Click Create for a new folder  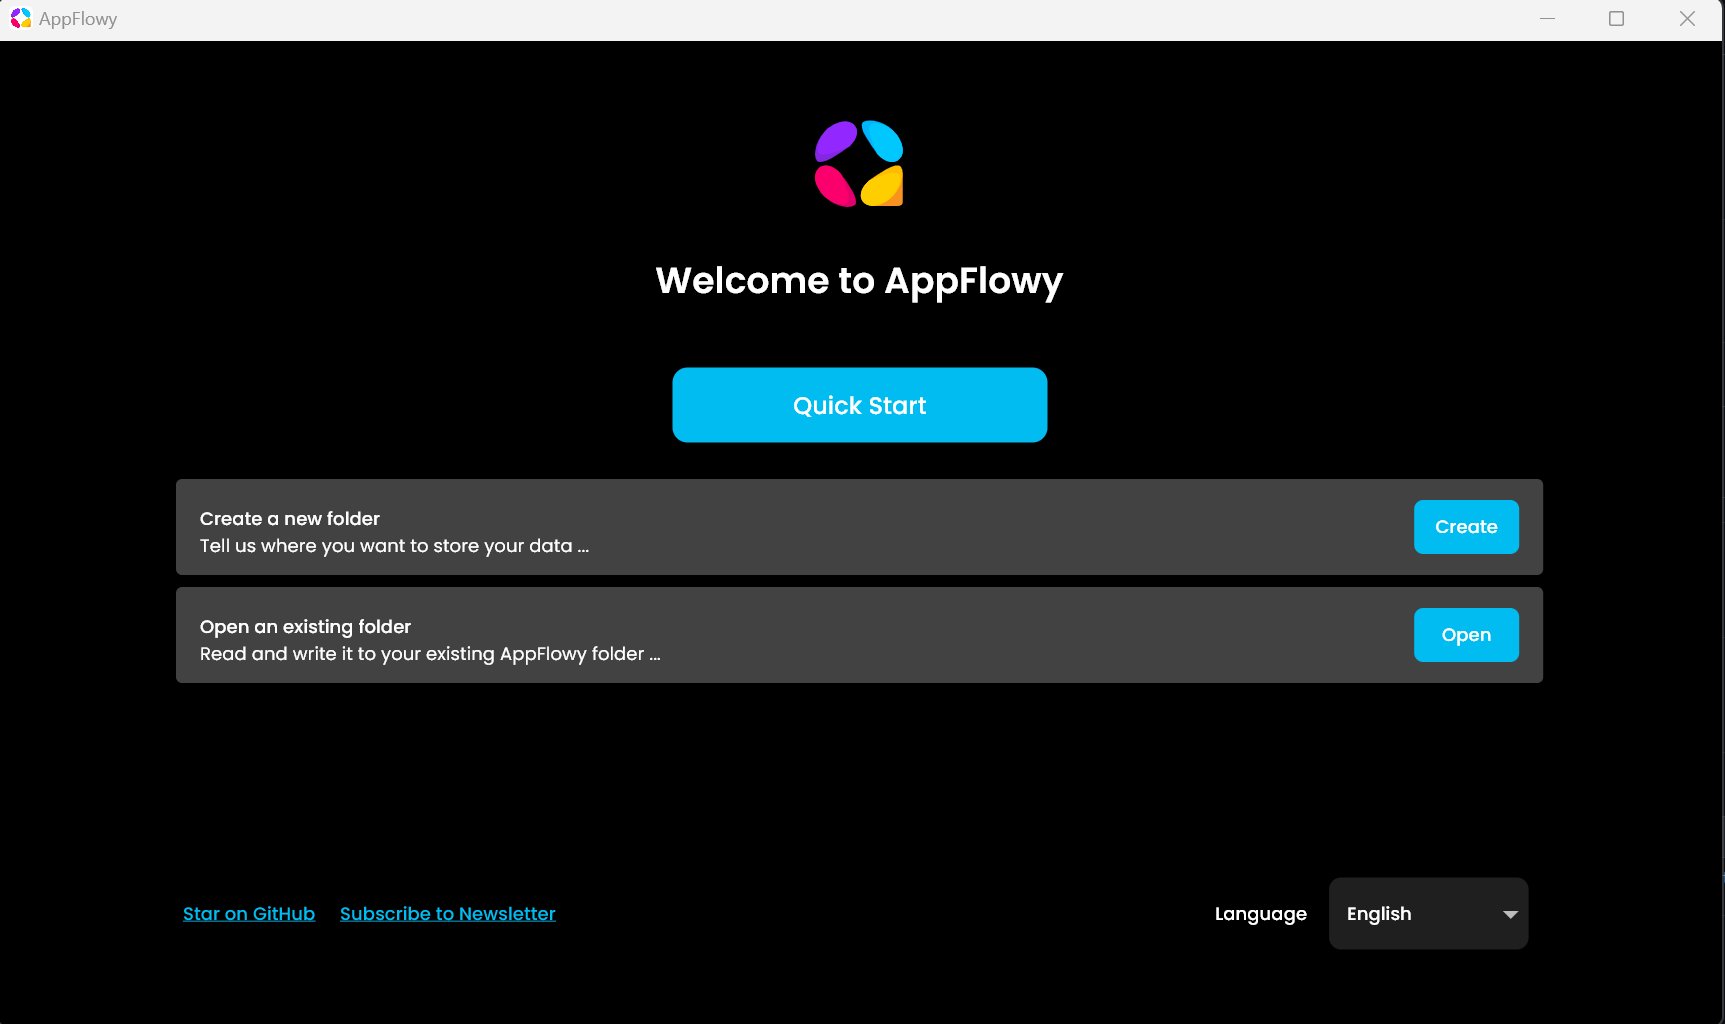click(x=1466, y=527)
